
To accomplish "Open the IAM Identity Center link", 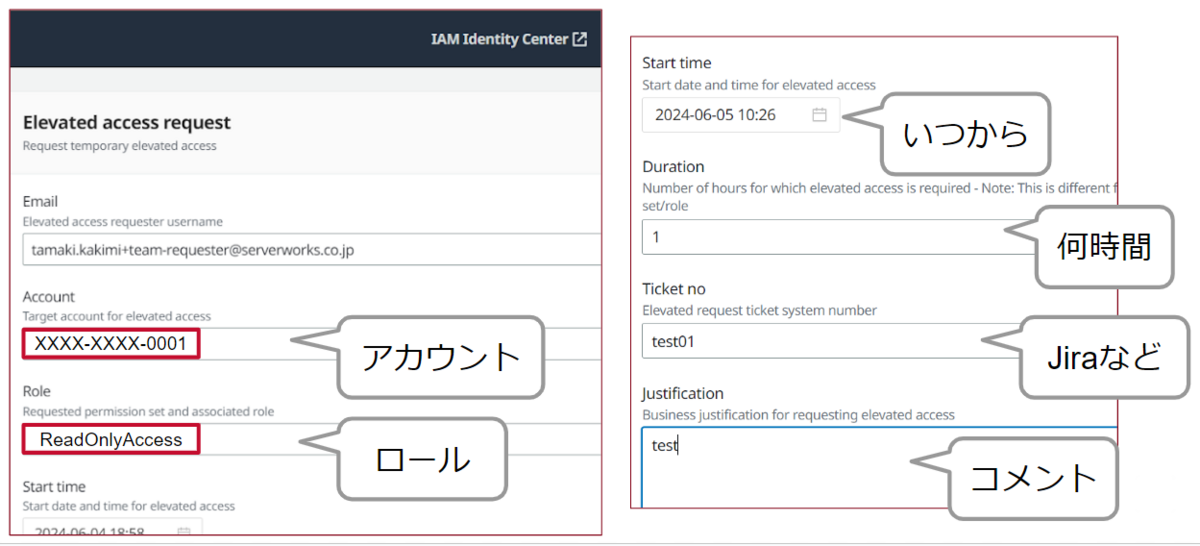I will (508, 40).
